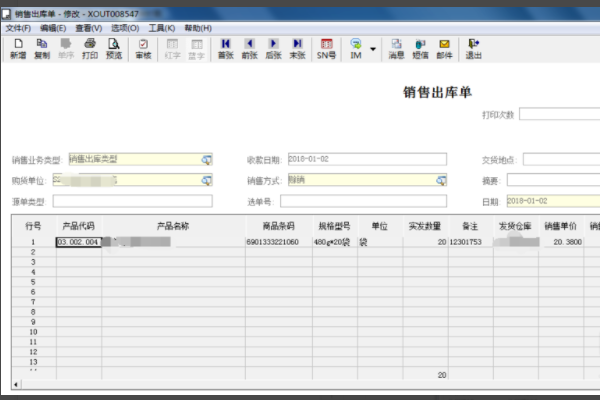The image size is (600, 400).
Task: Click the 备注 column header
Action: 471,226
